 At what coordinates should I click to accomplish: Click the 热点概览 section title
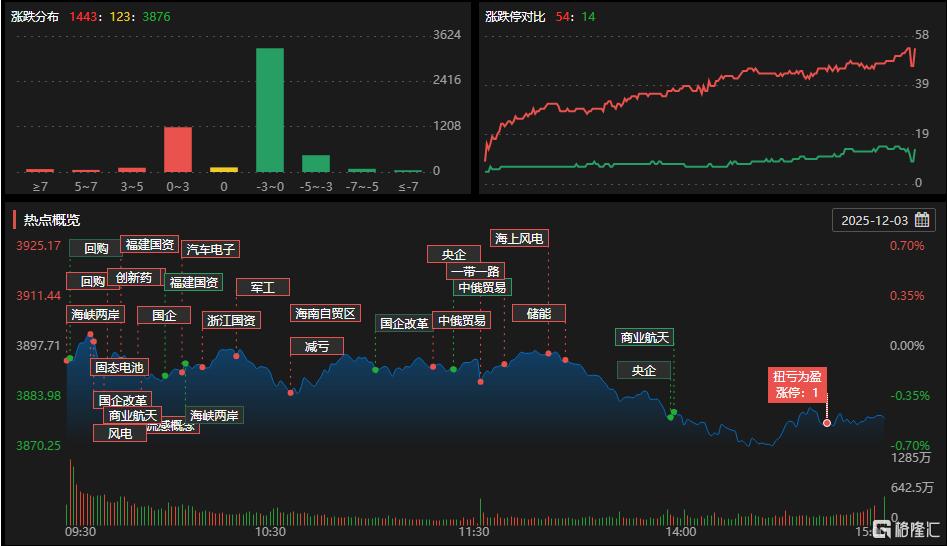point(52,220)
